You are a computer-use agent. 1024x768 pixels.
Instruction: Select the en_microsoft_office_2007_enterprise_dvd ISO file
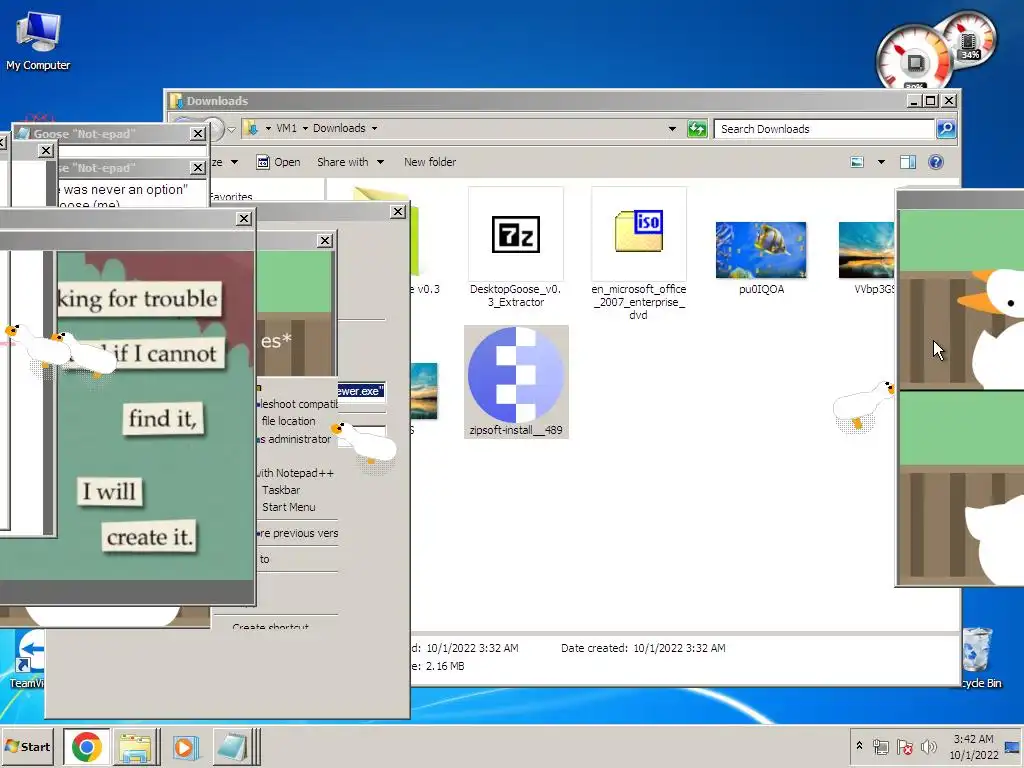(x=639, y=255)
